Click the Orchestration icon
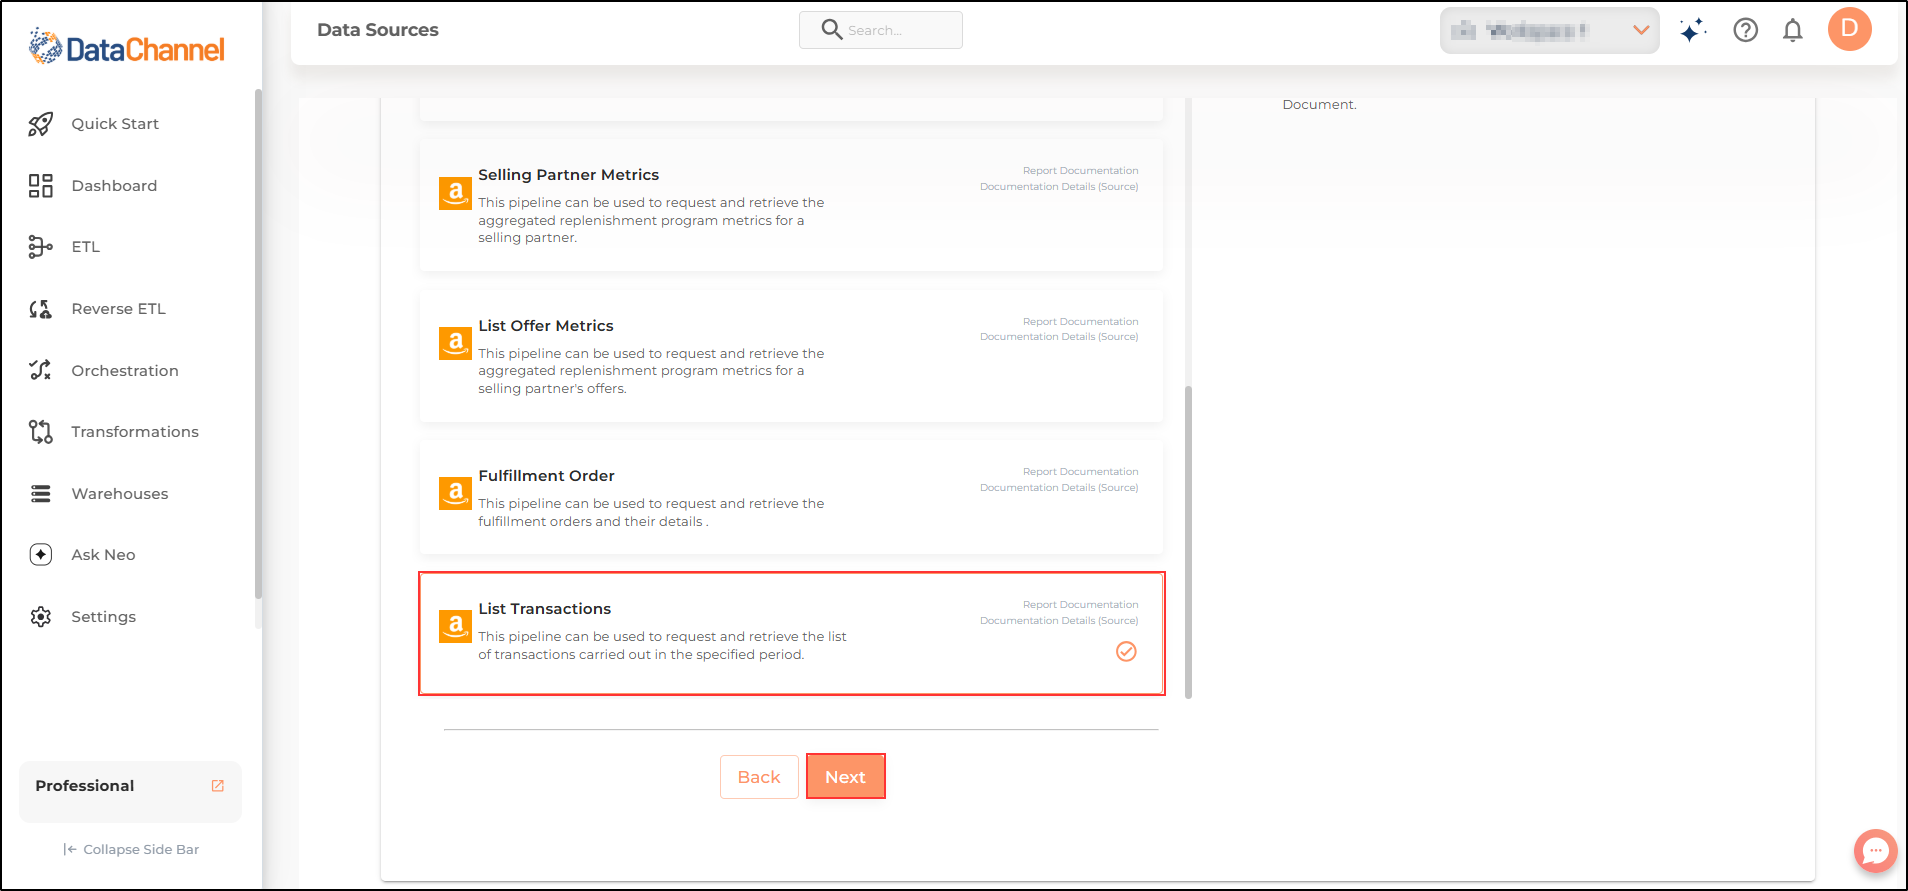The image size is (1908, 891). coord(40,370)
